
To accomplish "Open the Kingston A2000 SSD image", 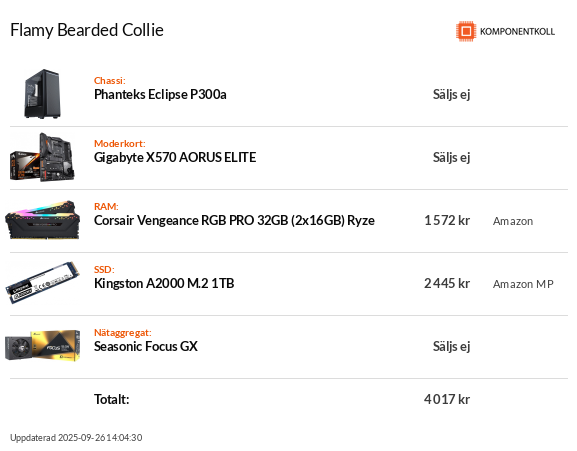I will 42,283.
